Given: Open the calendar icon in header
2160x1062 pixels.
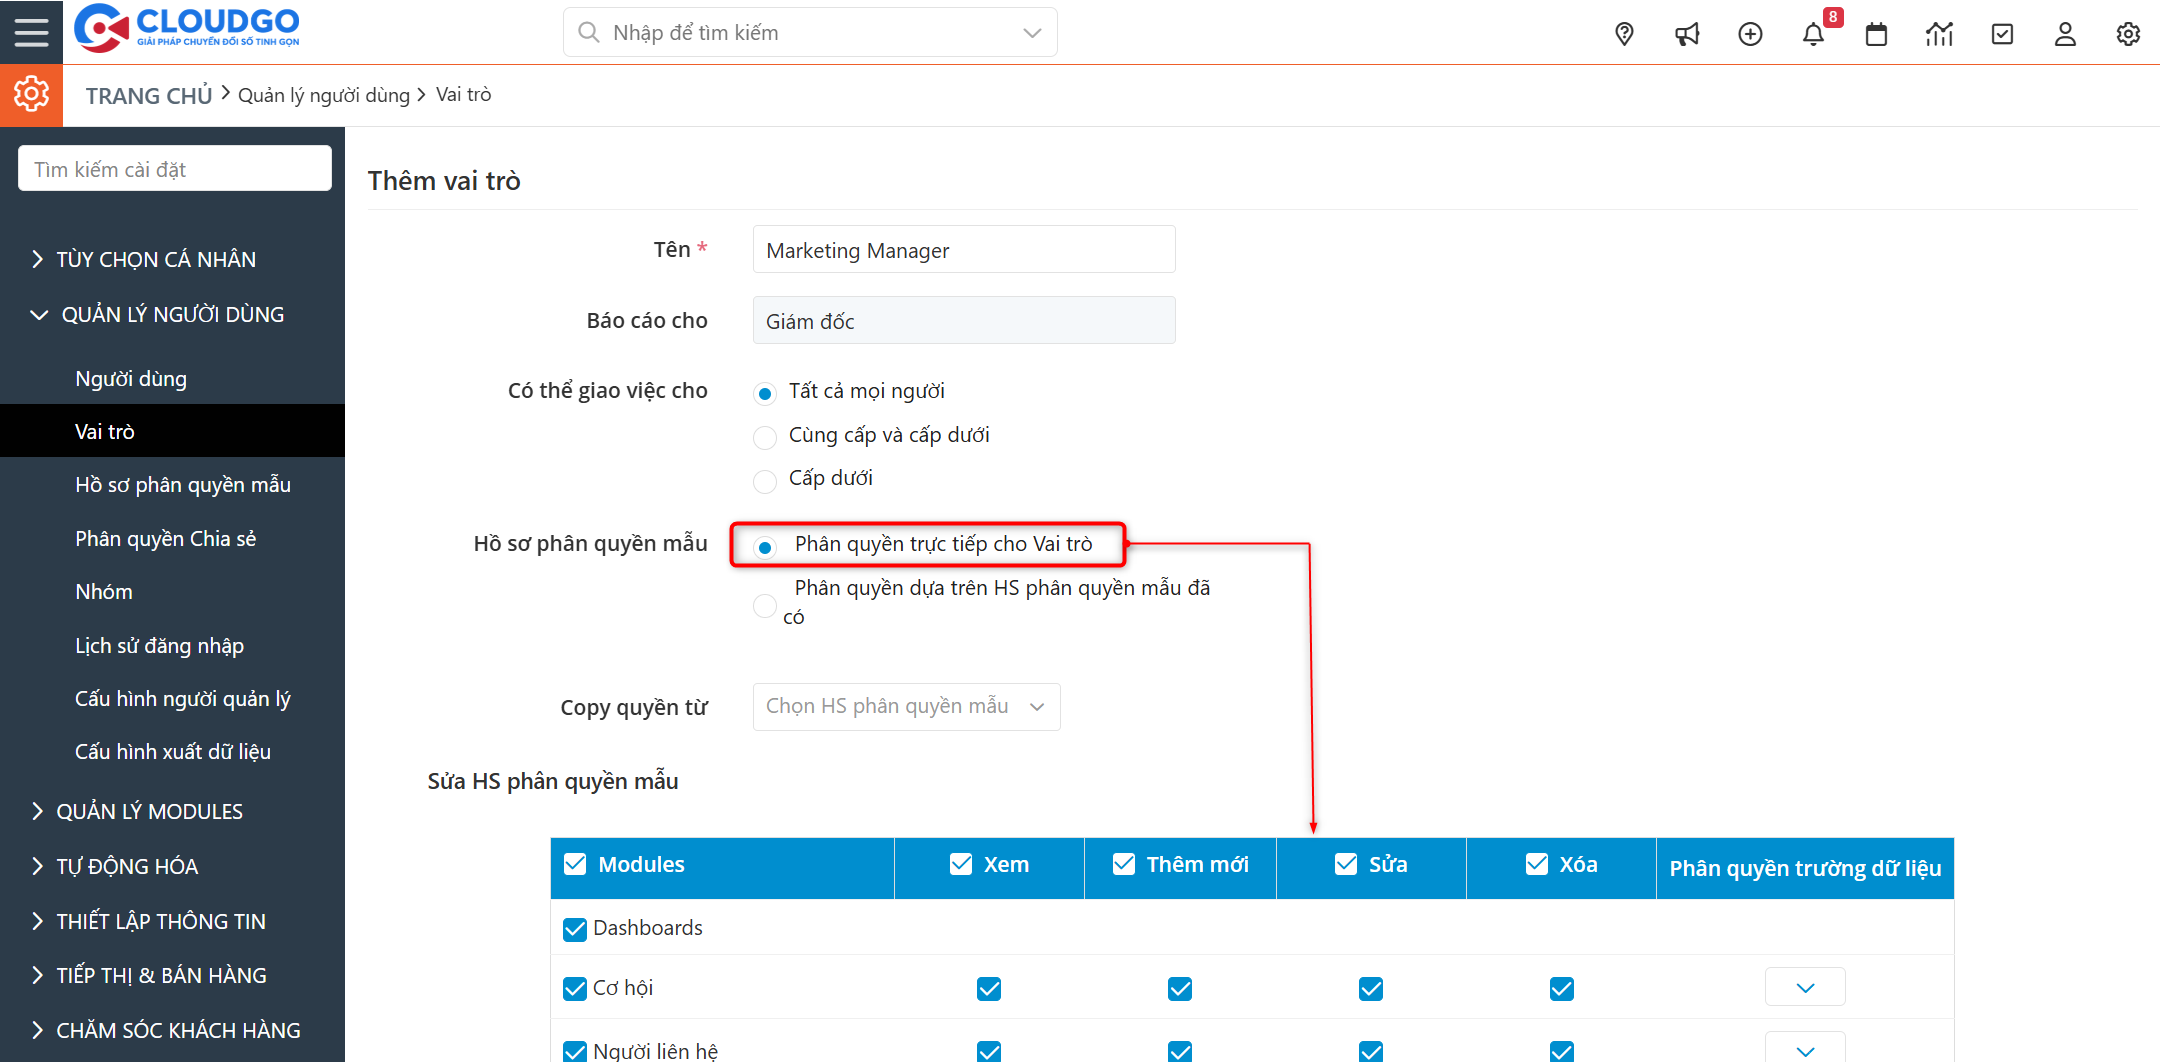Looking at the screenshot, I should (1876, 34).
